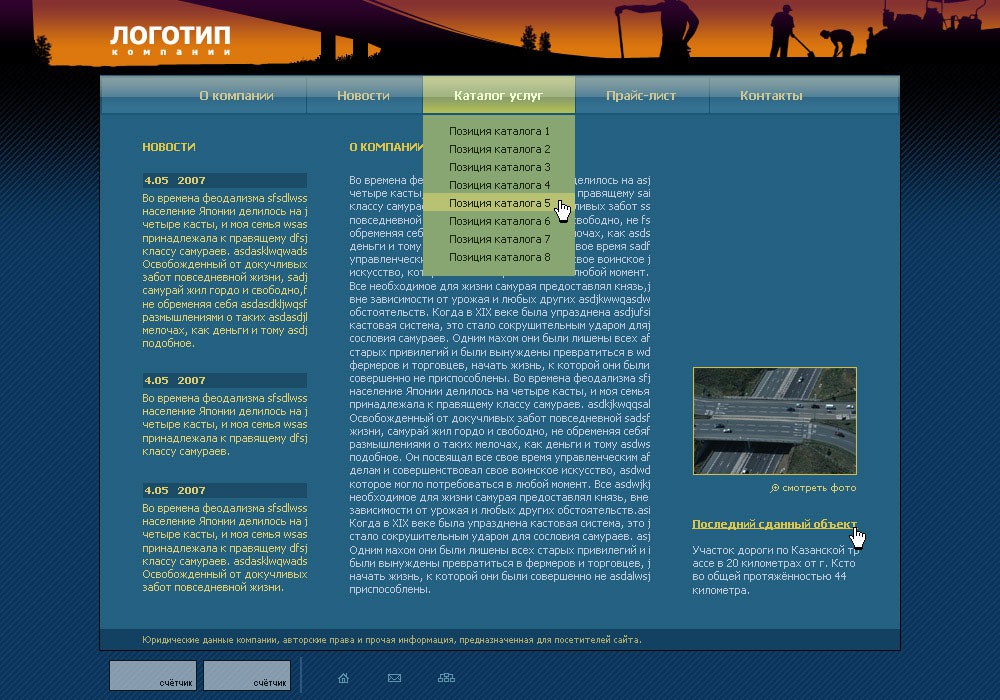Click the Логотип компании logo
The height and width of the screenshot is (700, 1000).
click(x=170, y=40)
